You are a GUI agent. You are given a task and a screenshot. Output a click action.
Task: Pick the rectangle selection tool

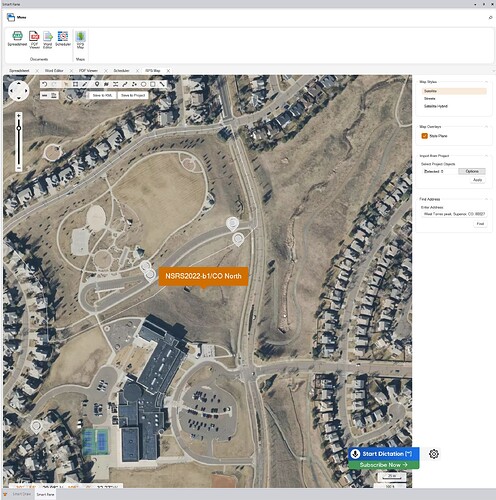(x=76, y=84)
